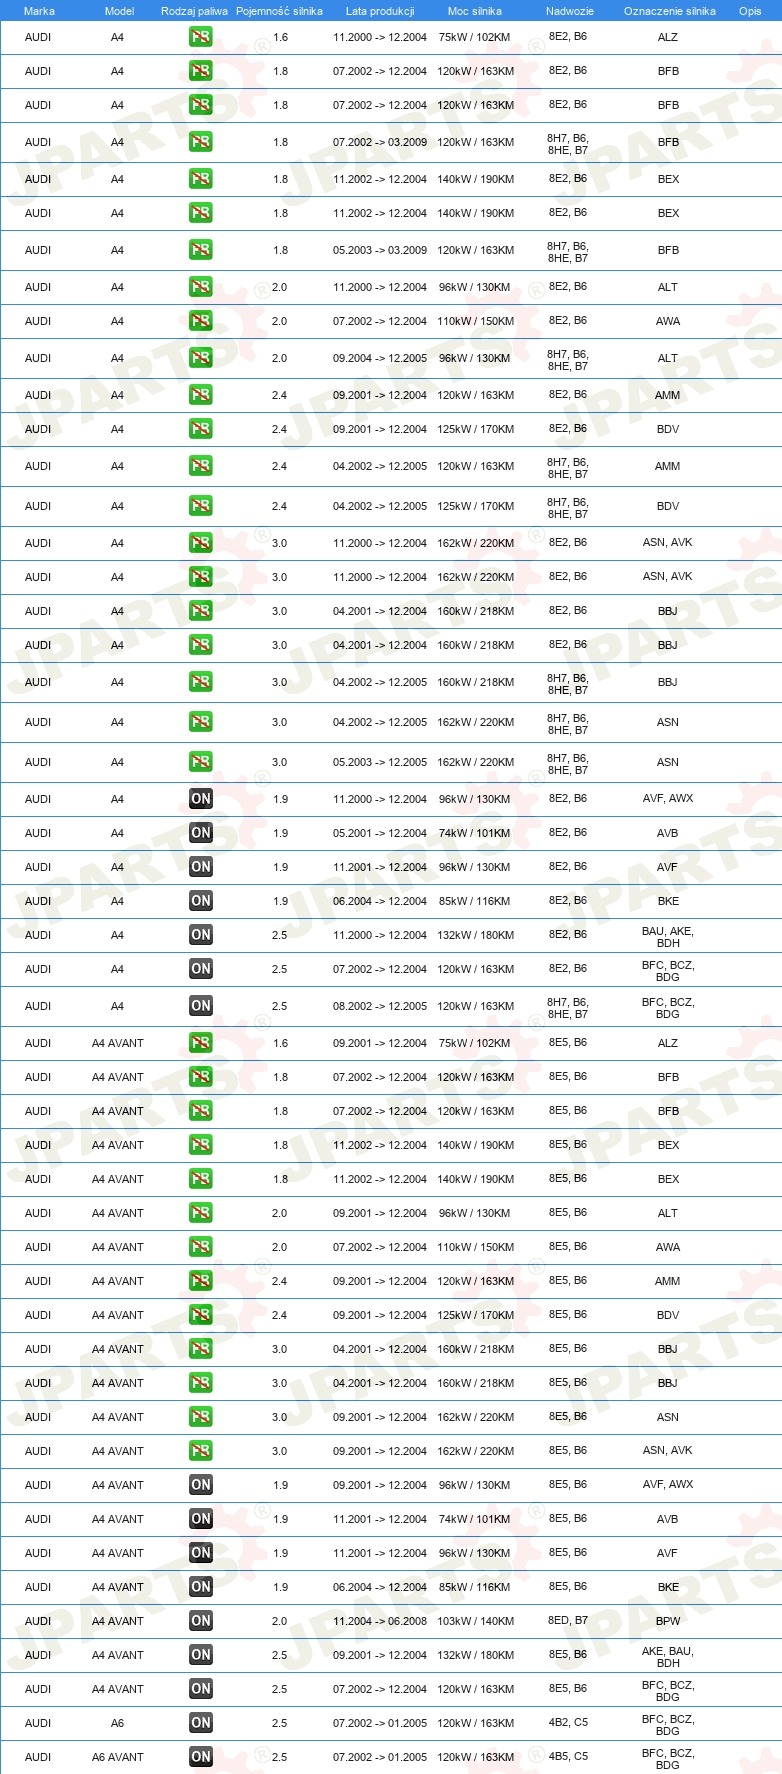Click the 'A6 AVANT' model cell
Viewport: 782px width, 1774px height.
click(118, 1757)
